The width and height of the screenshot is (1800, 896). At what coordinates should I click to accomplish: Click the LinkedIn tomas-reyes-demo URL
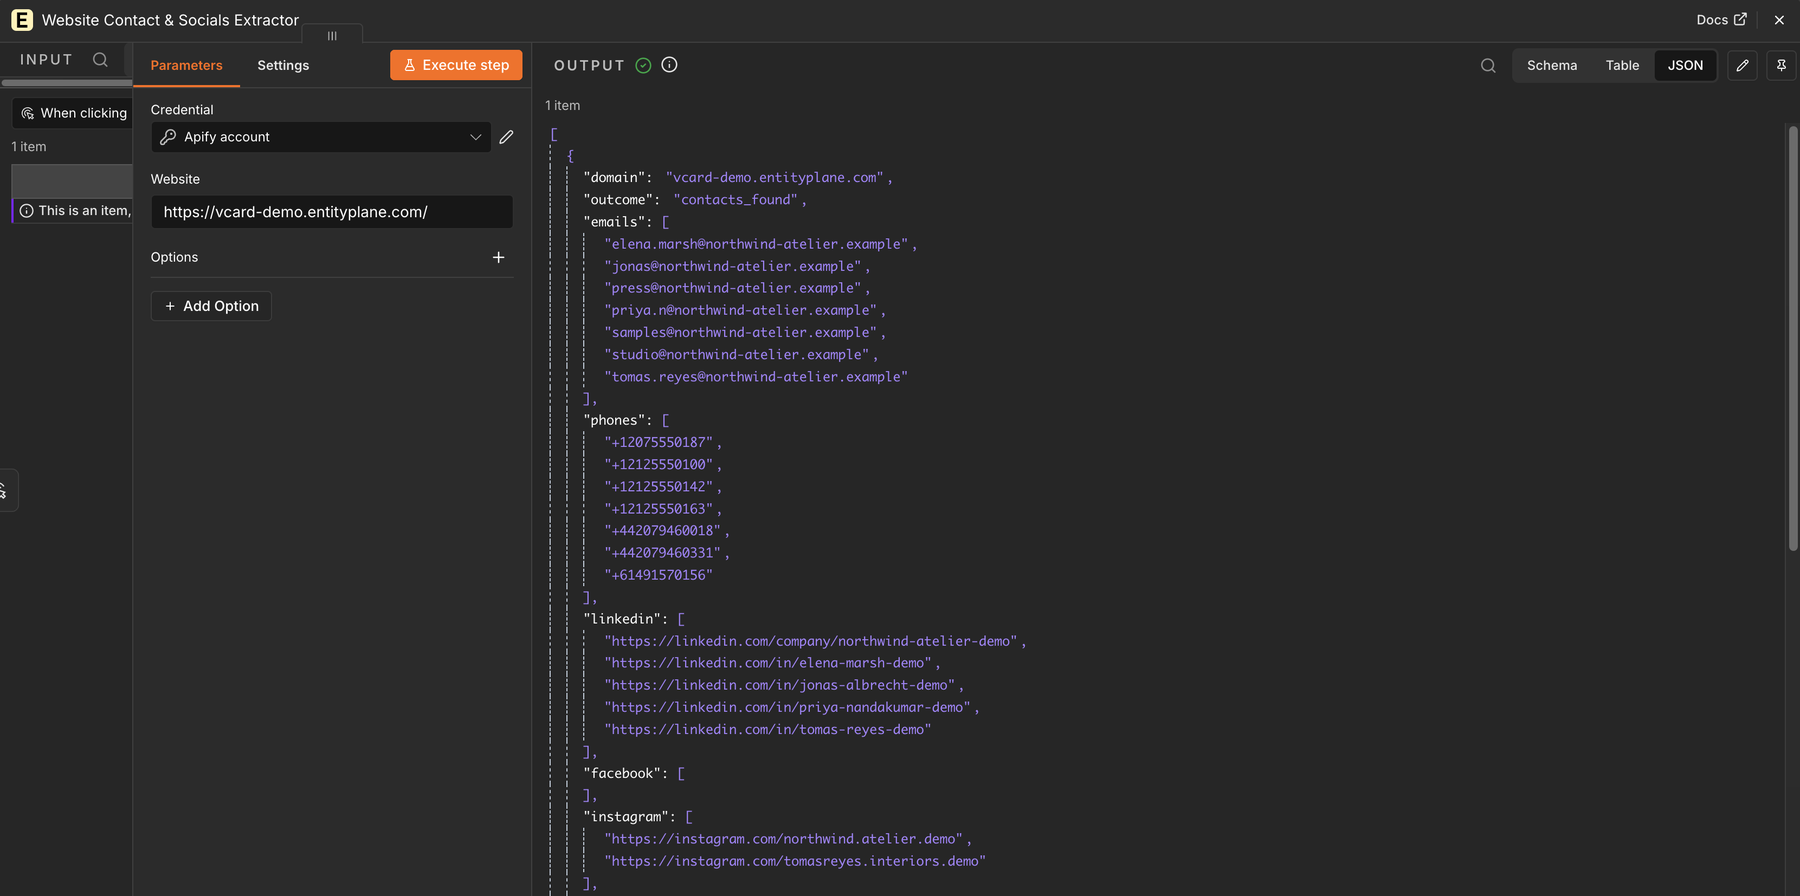tap(768, 729)
